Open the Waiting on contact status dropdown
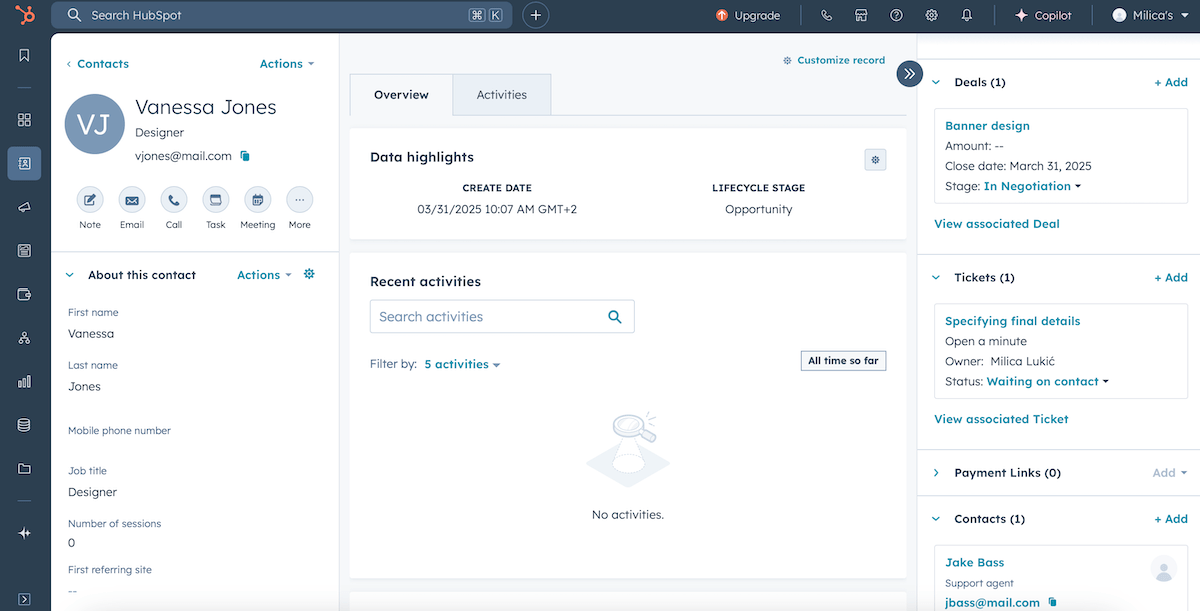 [1047, 381]
